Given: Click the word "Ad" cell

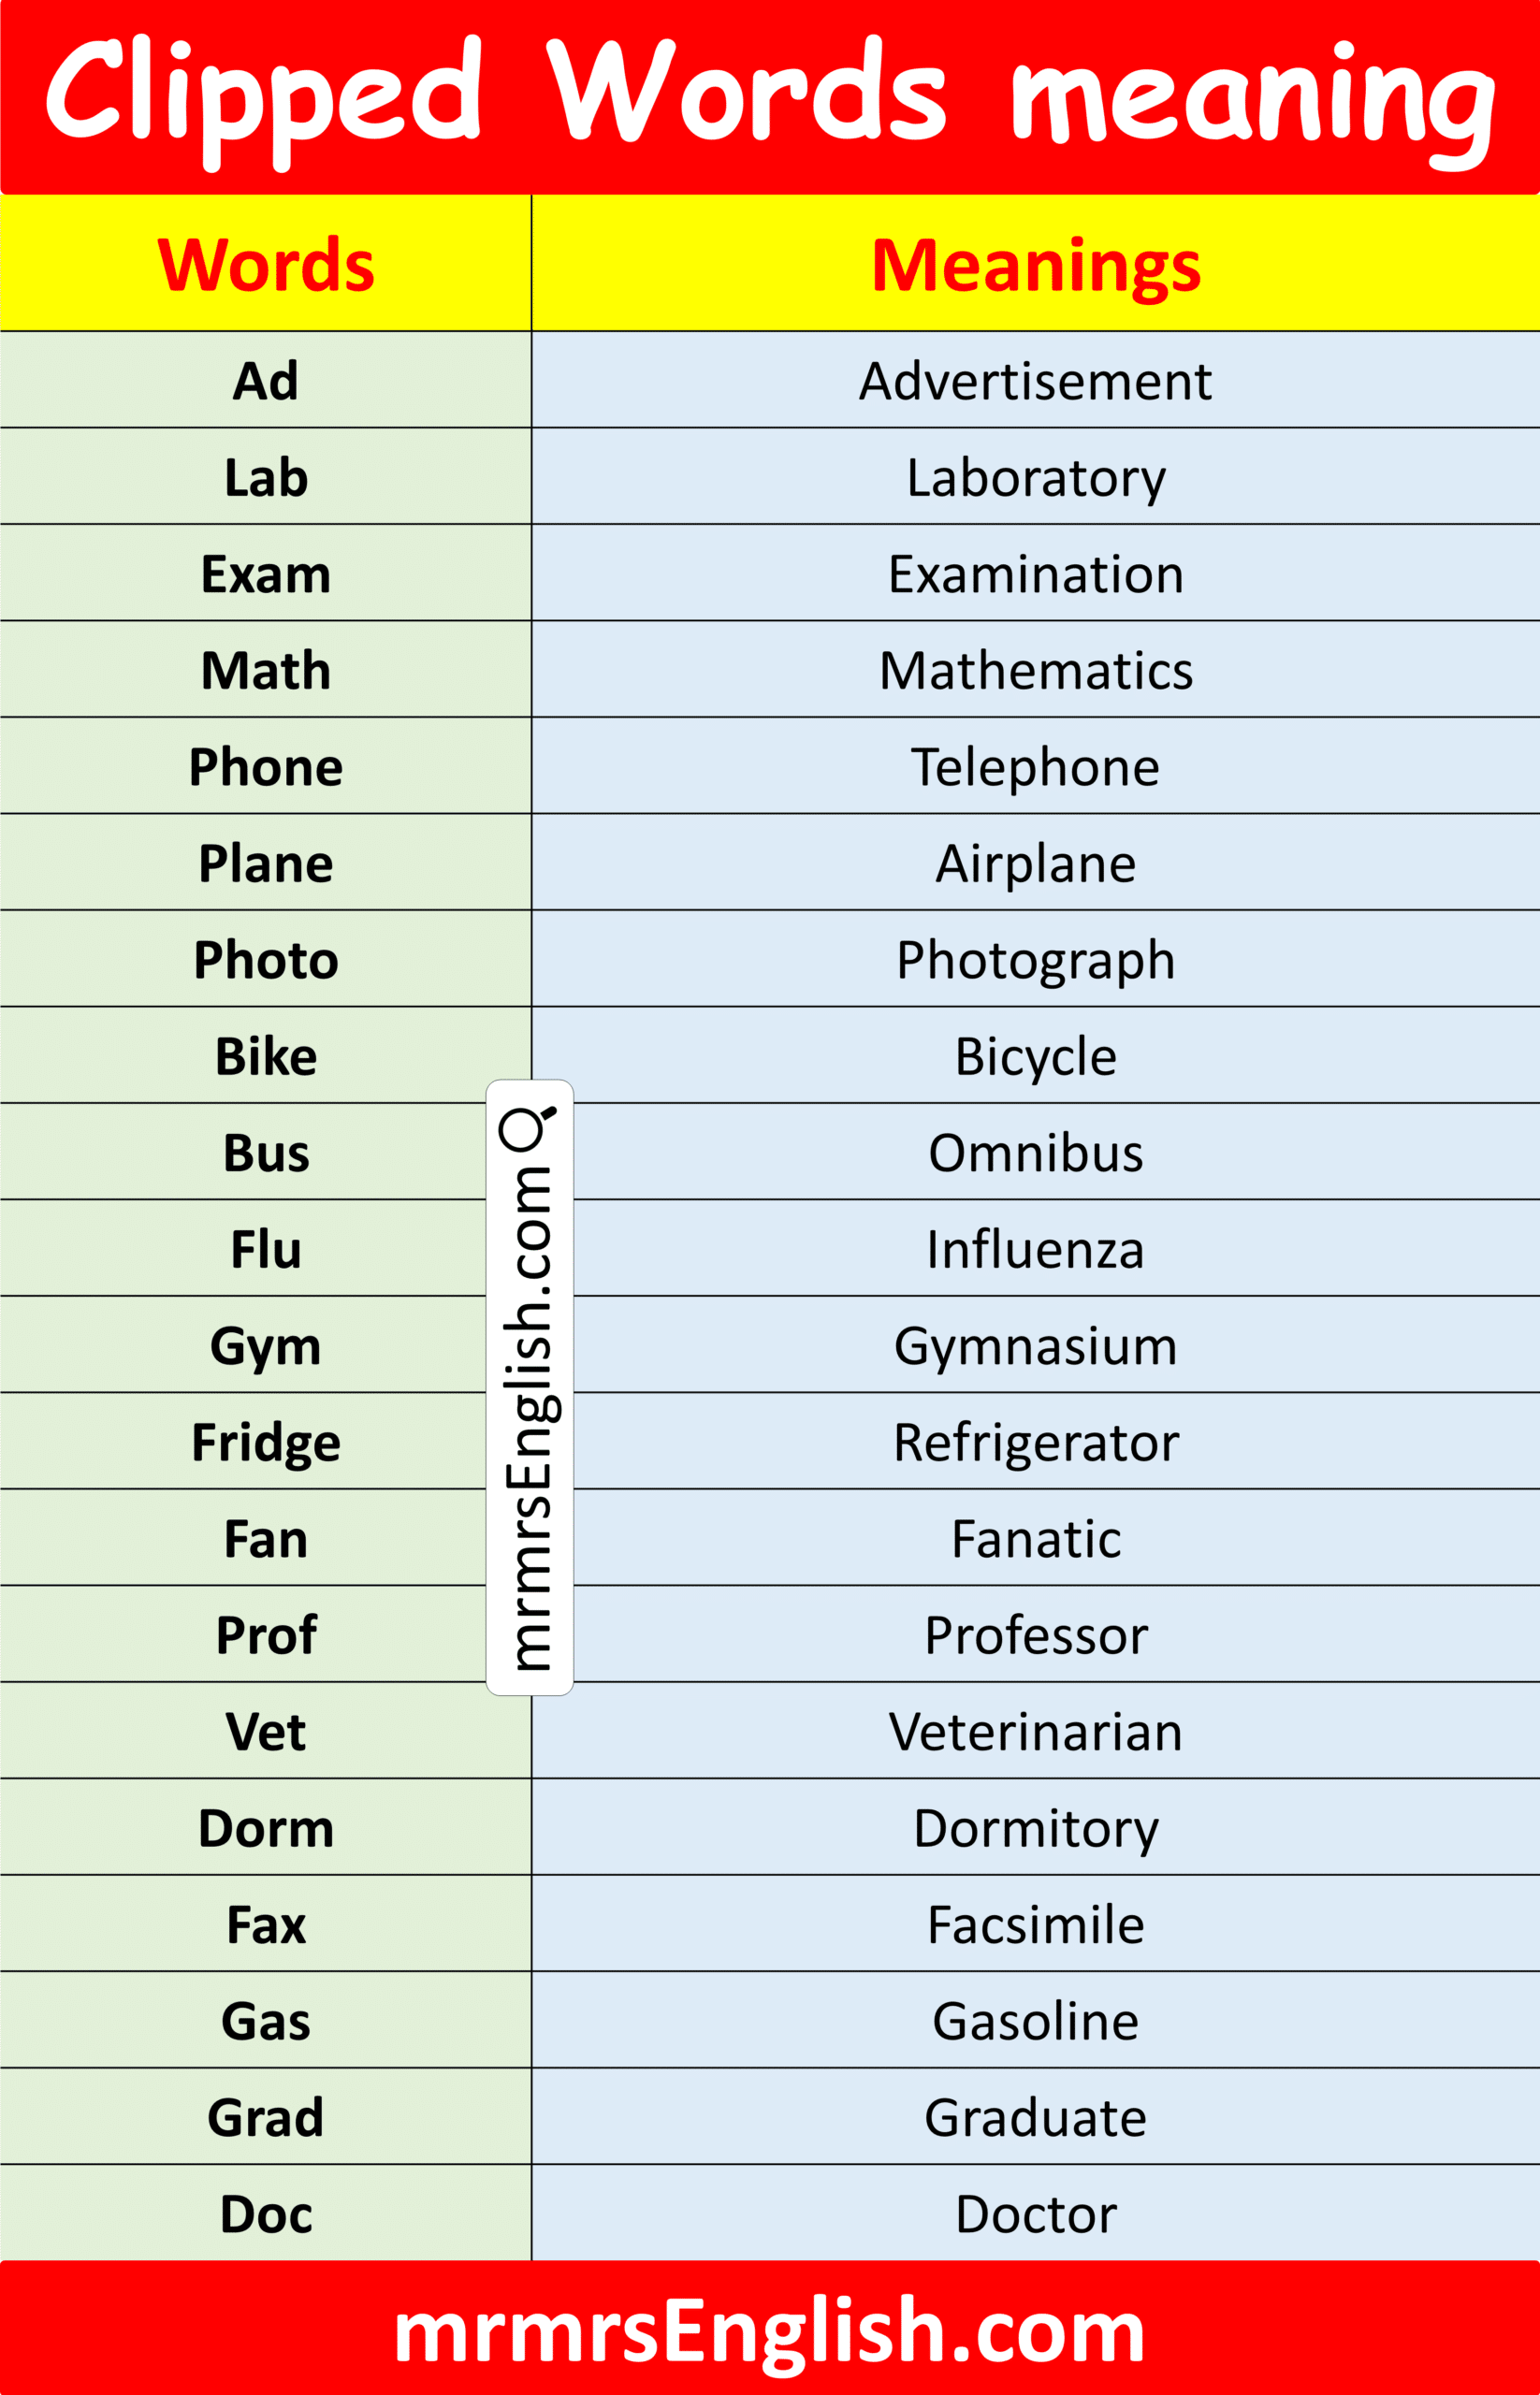Looking at the screenshot, I should pos(266,381).
